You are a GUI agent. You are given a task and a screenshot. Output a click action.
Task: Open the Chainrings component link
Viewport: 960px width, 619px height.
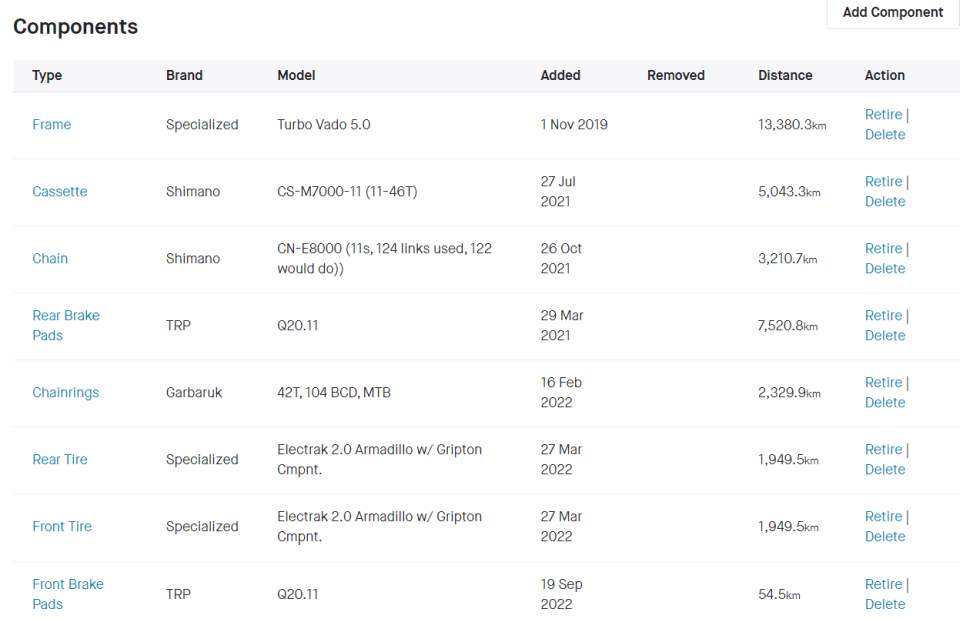pyautogui.click(x=66, y=393)
